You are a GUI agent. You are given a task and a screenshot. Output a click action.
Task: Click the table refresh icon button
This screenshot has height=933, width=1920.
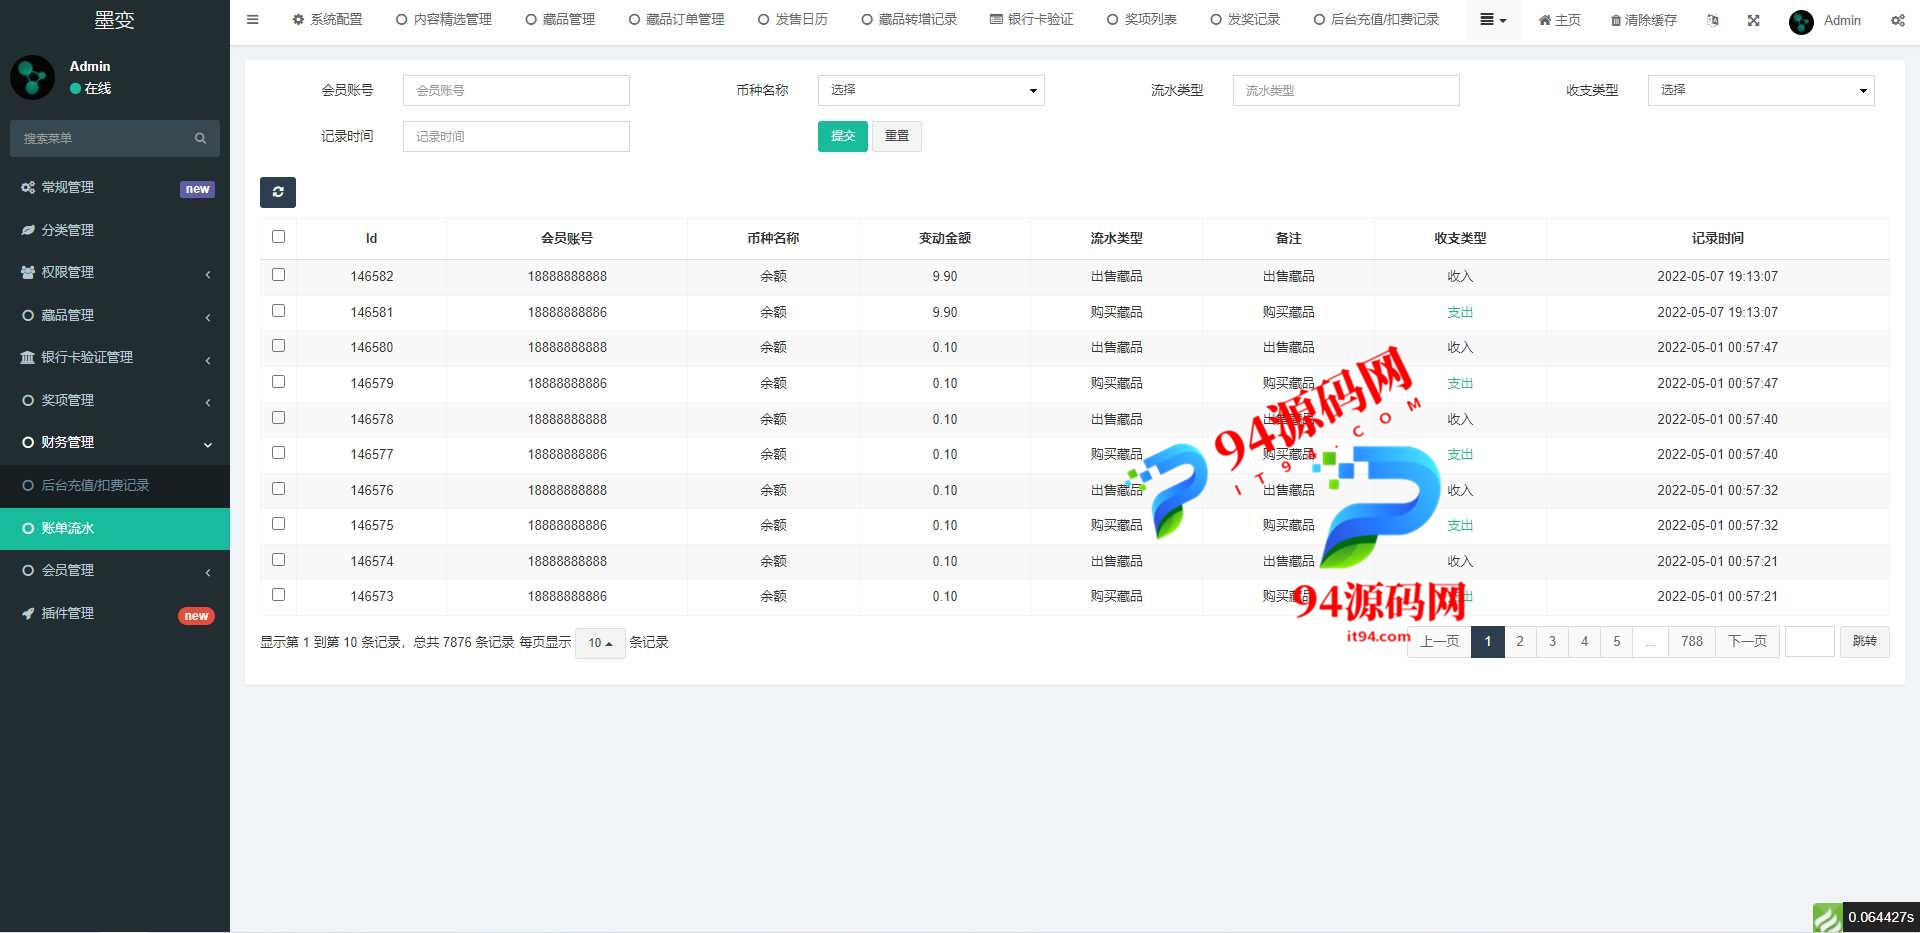tap(278, 192)
